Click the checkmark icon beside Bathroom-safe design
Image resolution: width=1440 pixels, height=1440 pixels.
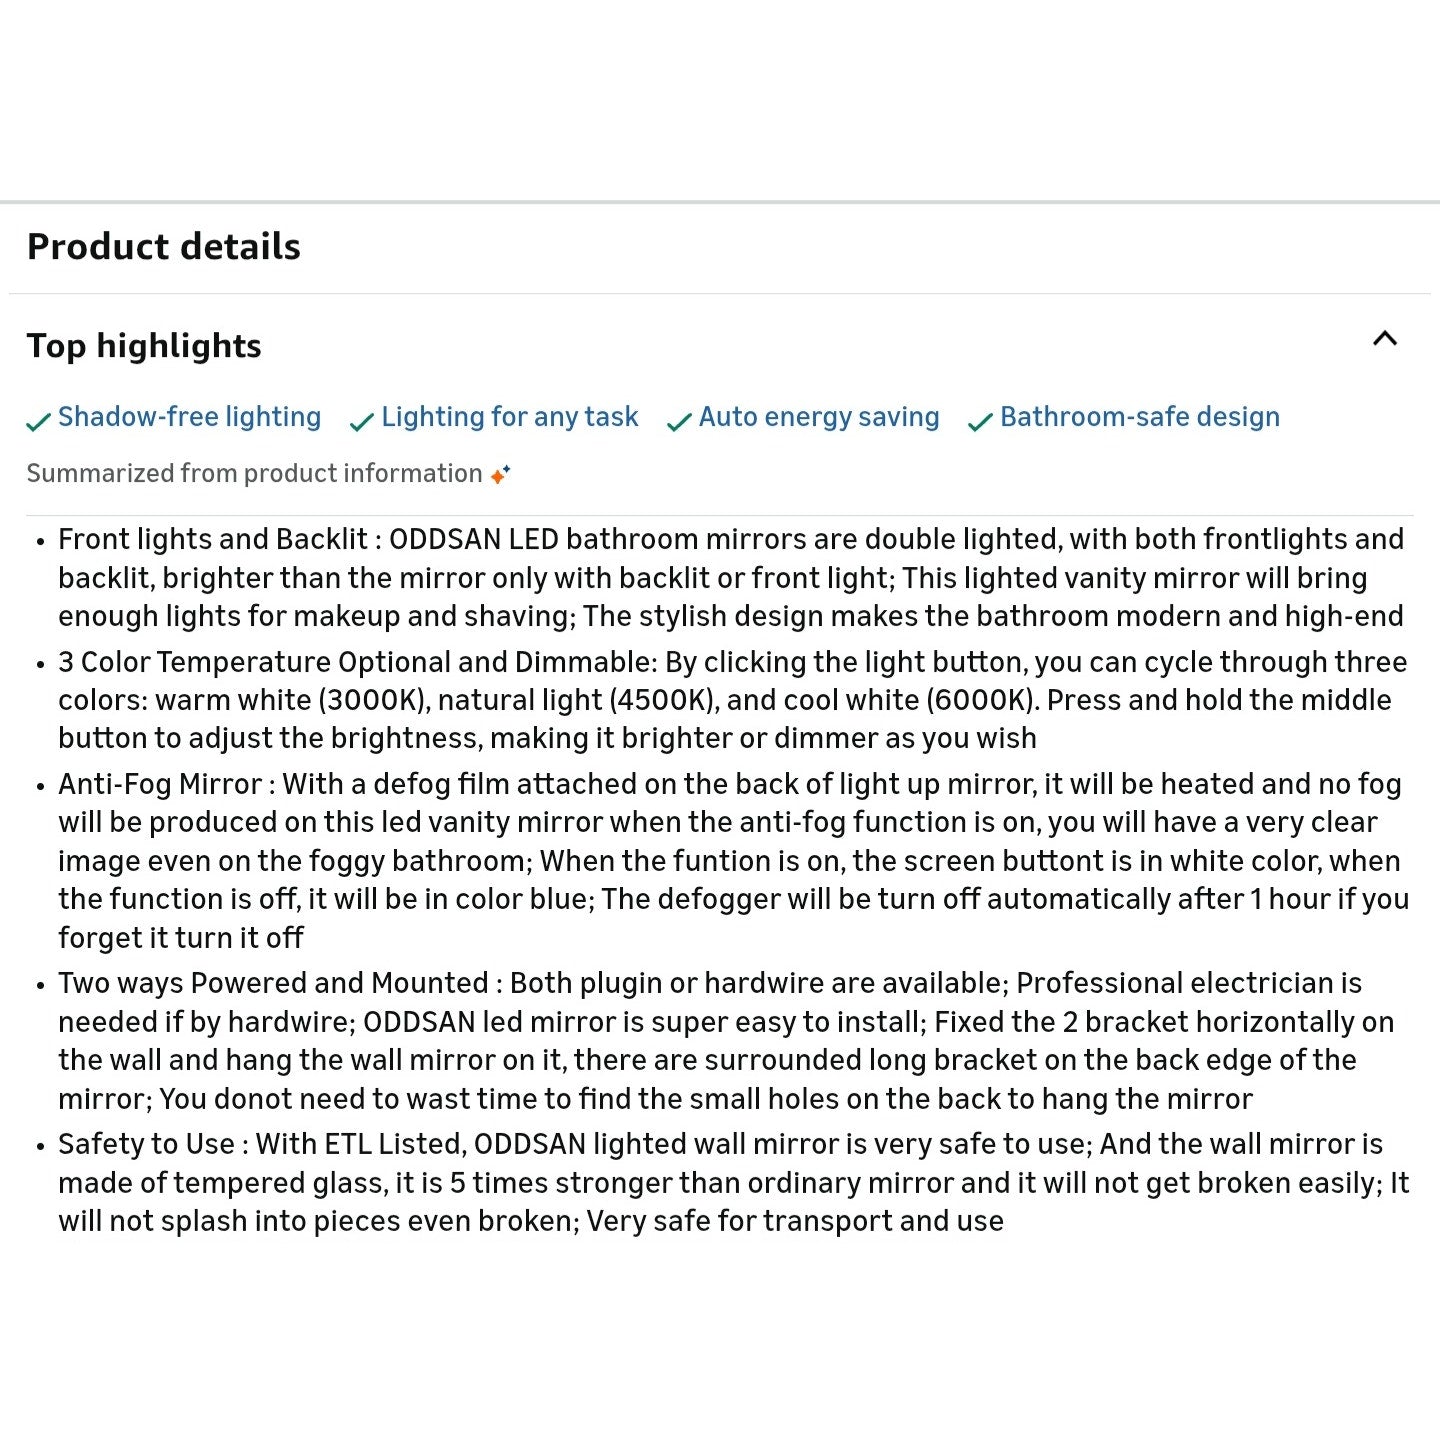click(x=980, y=421)
